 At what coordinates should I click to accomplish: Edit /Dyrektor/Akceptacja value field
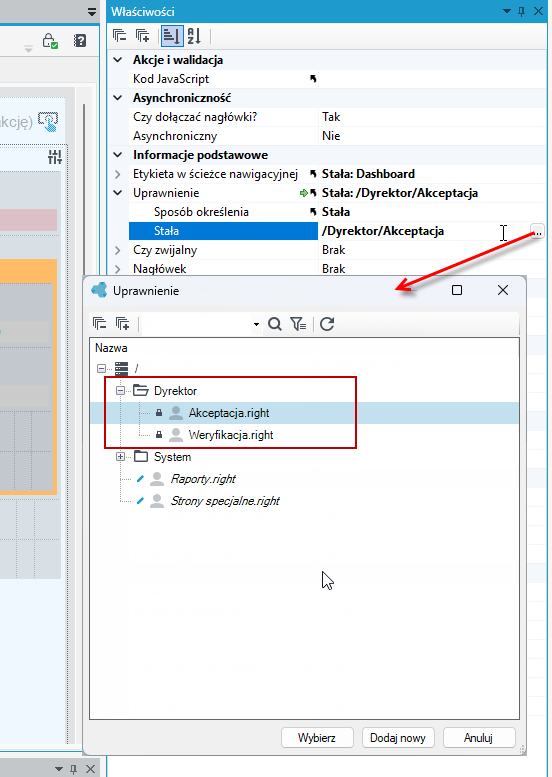(383, 231)
